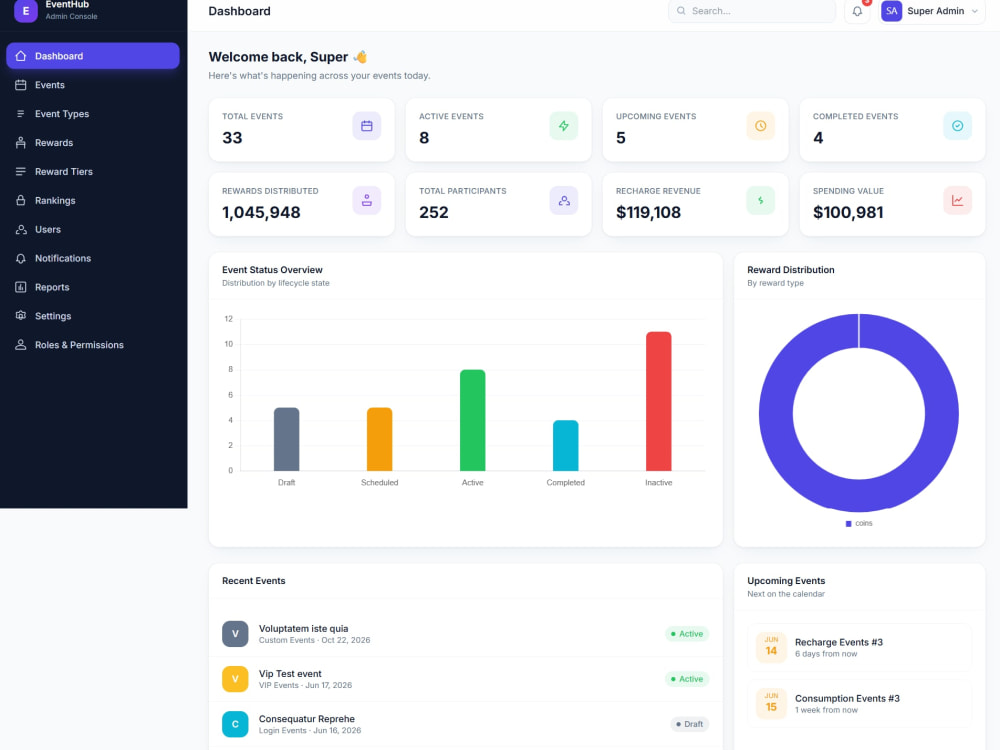Open Roles & Permissions page

point(93,345)
